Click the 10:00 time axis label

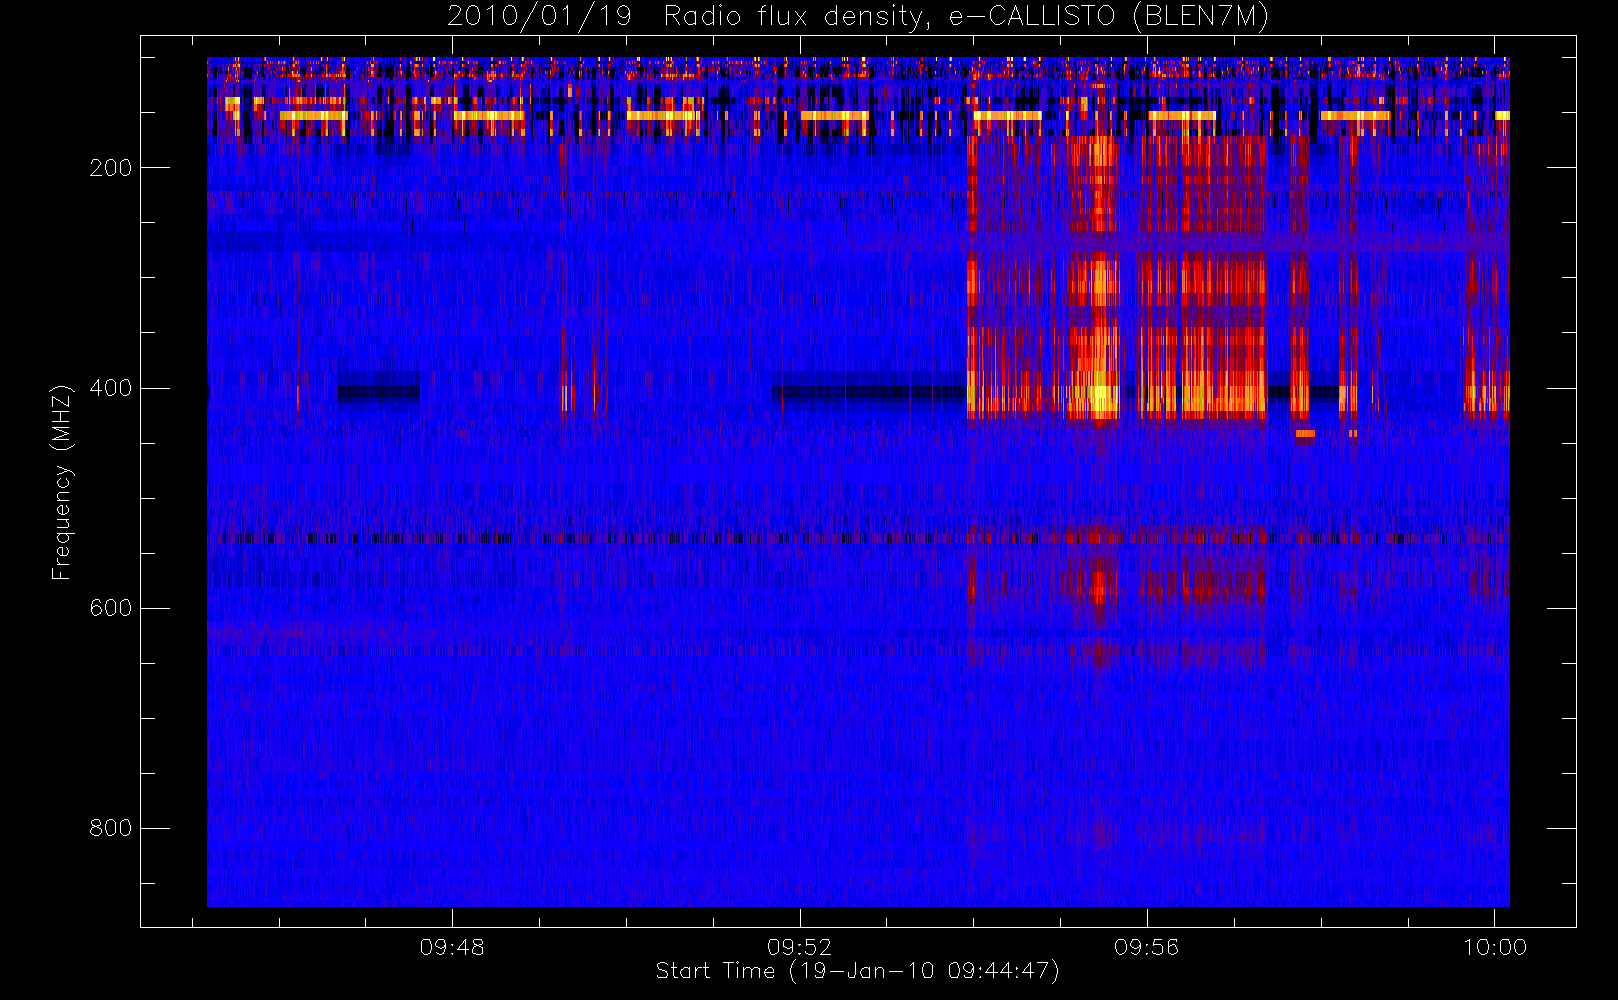pos(1495,947)
